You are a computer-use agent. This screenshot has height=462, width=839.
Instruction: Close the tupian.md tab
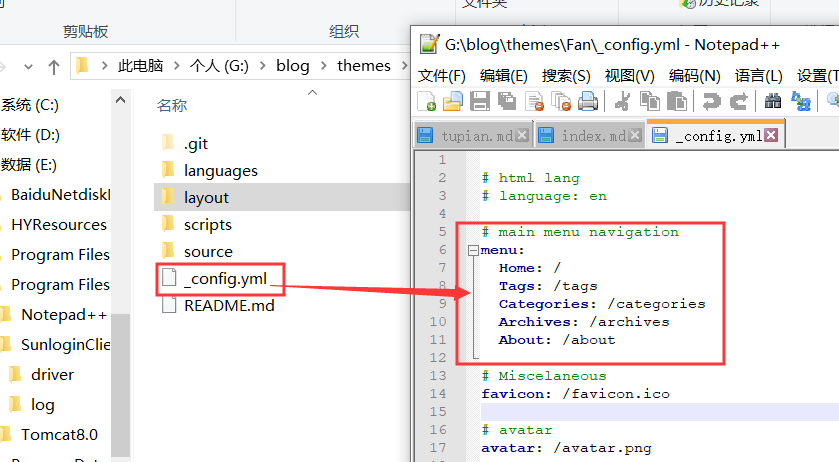[522, 135]
